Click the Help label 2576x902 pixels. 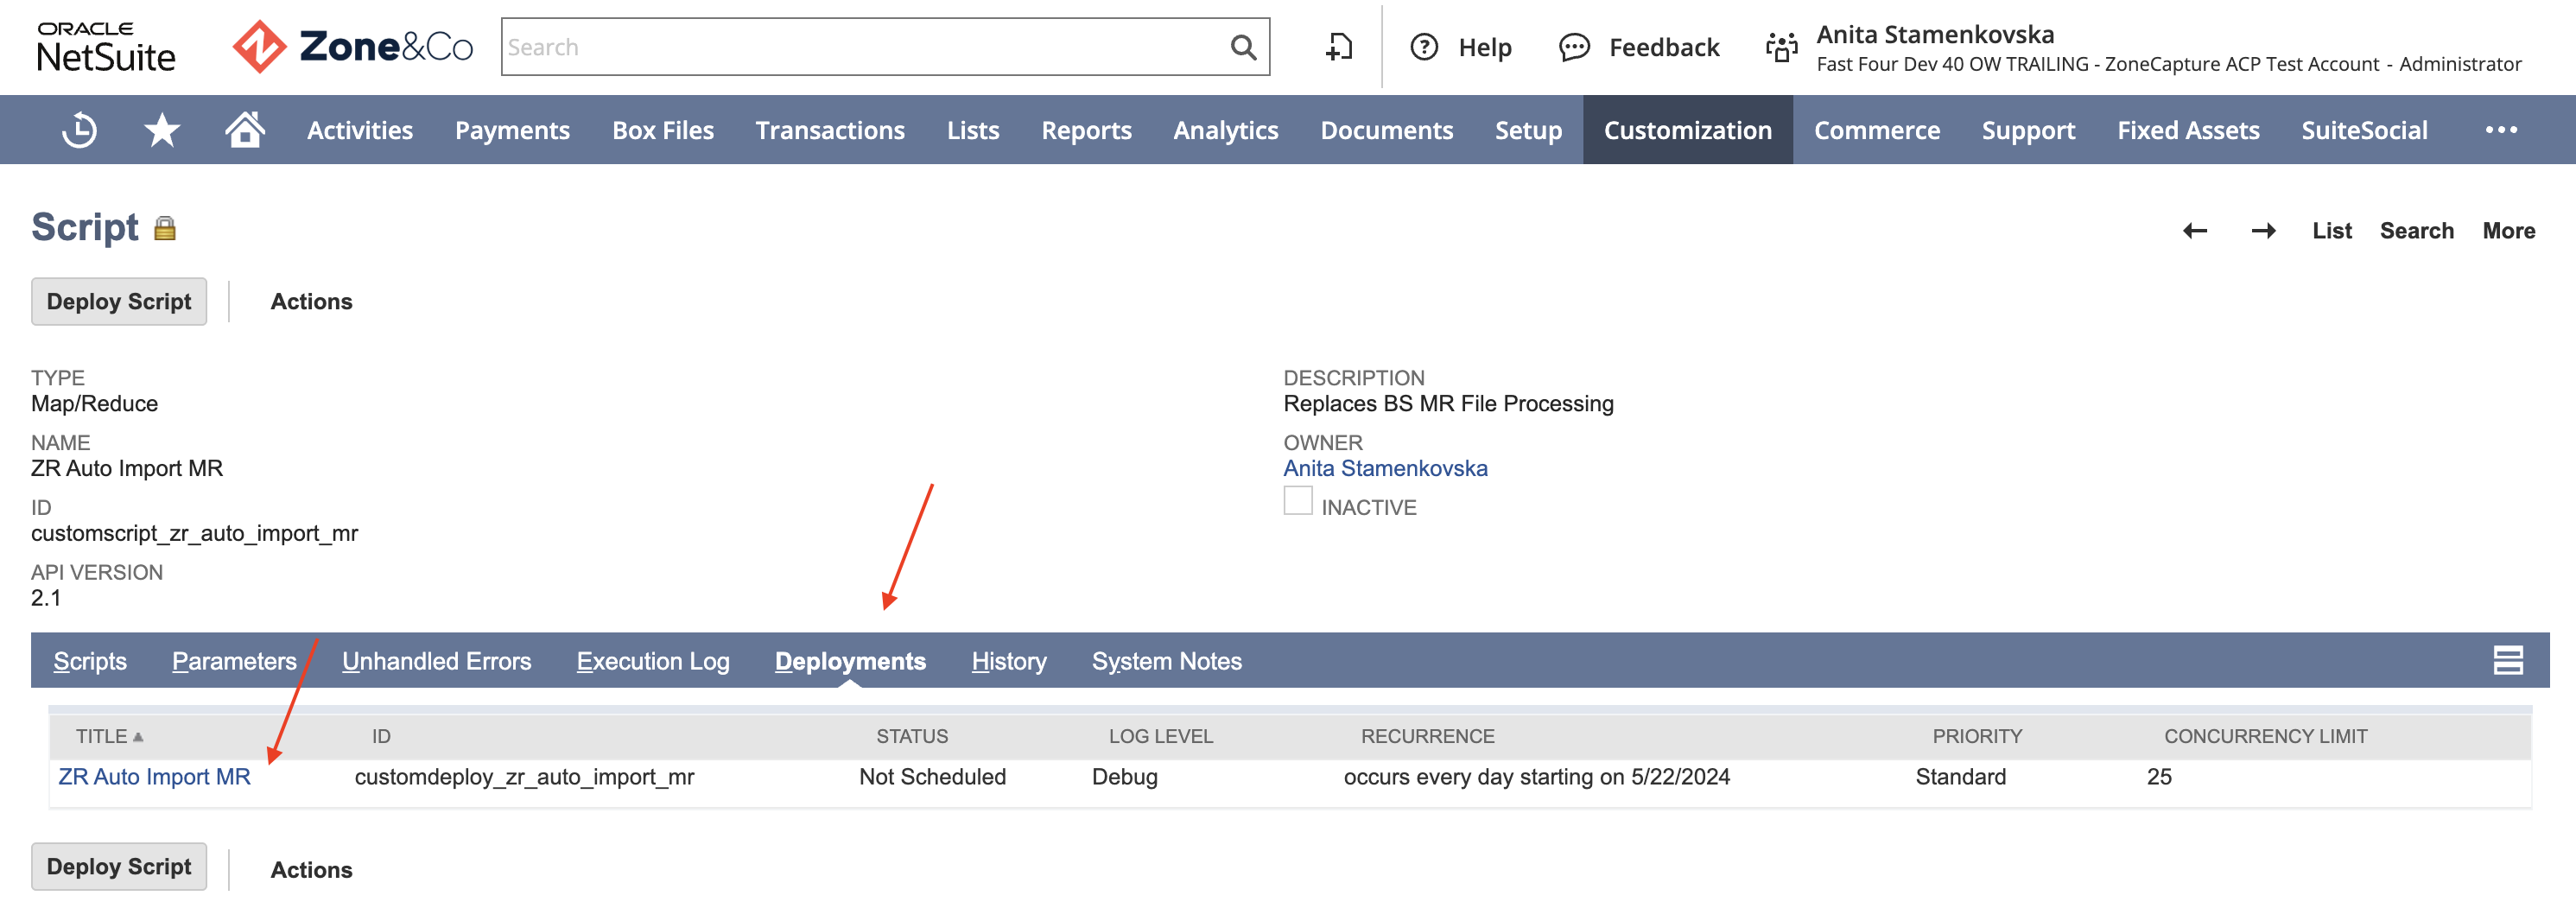pyautogui.click(x=1485, y=47)
